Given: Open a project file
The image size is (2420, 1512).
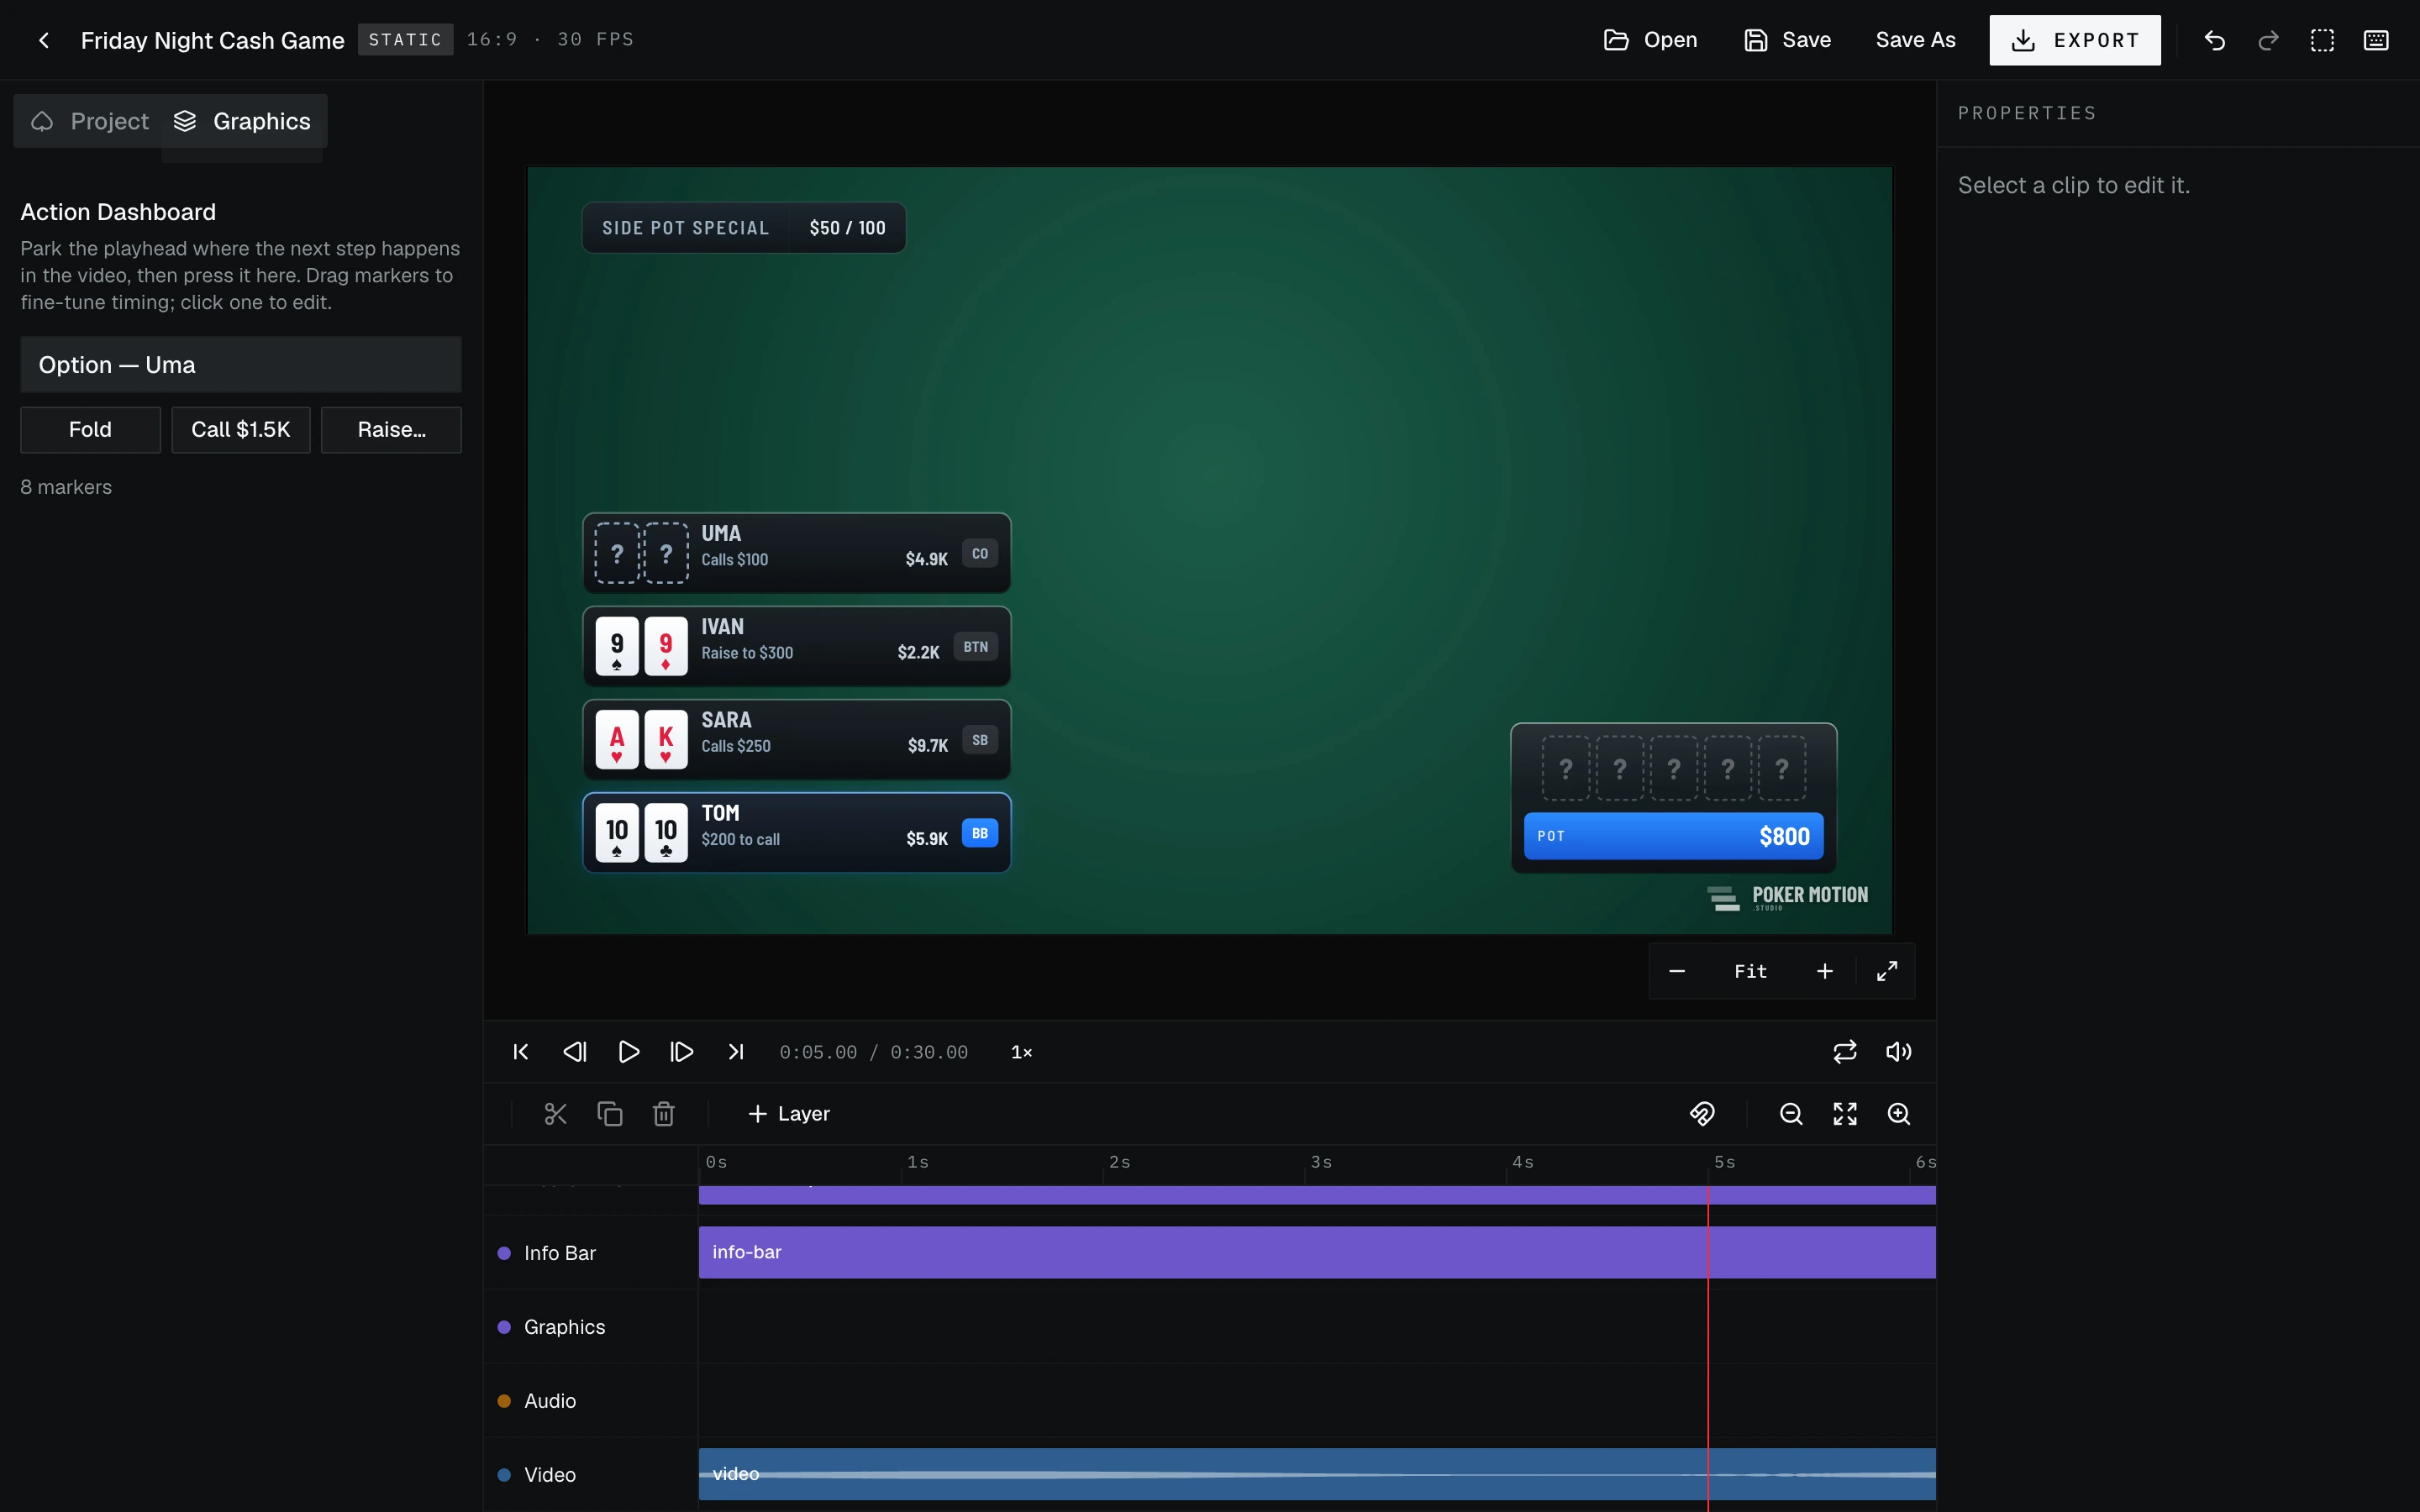Looking at the screenshot, I should pyautogui.click(x=1650, y=40).
